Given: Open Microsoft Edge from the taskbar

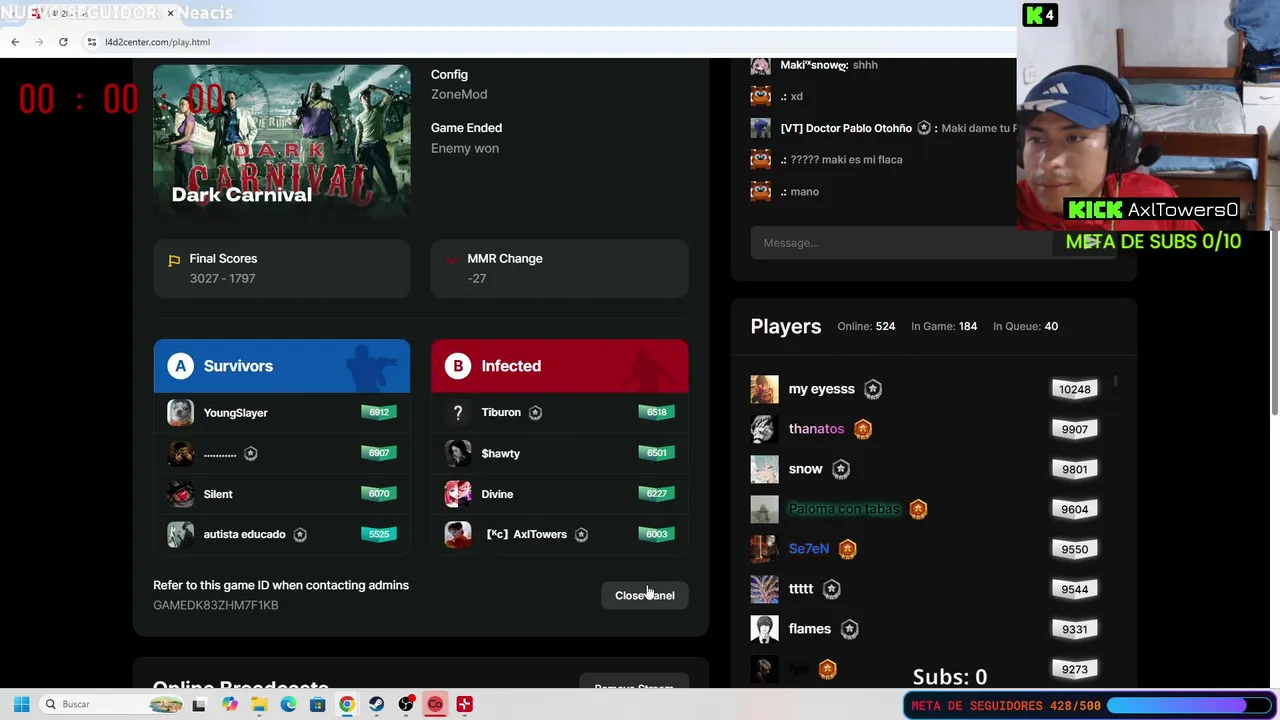Looking at the screenshot, I should [x=288, y=704].
